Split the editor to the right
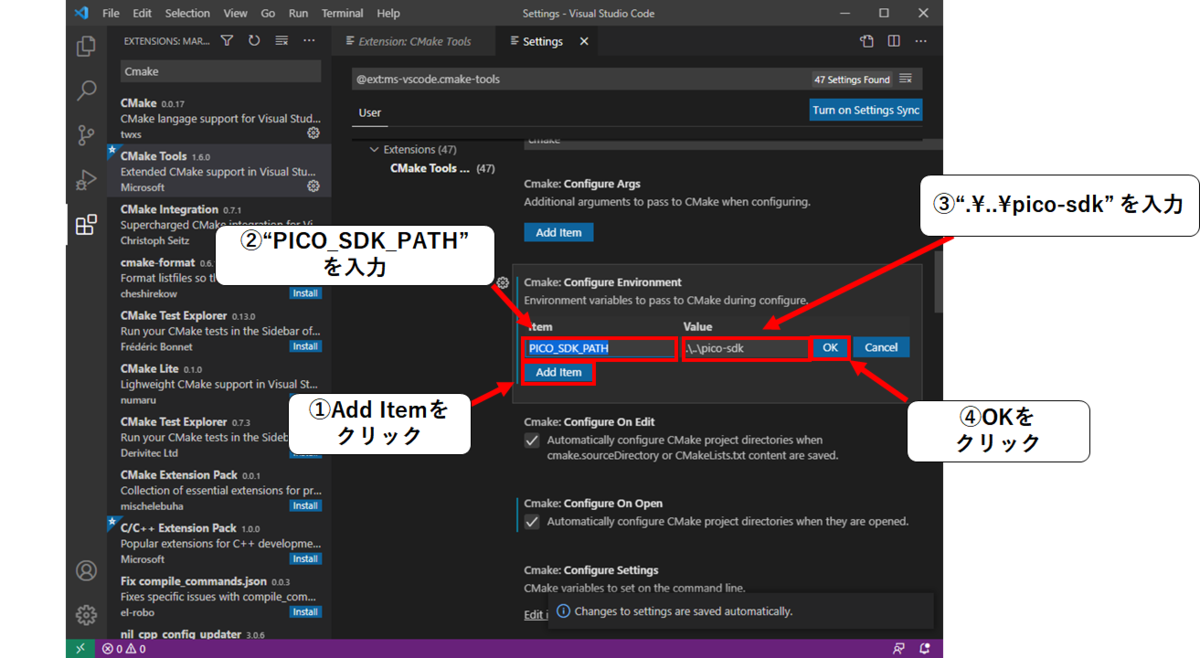The width and height of the screenshot is (1200, 658). [x=894, y=41]
